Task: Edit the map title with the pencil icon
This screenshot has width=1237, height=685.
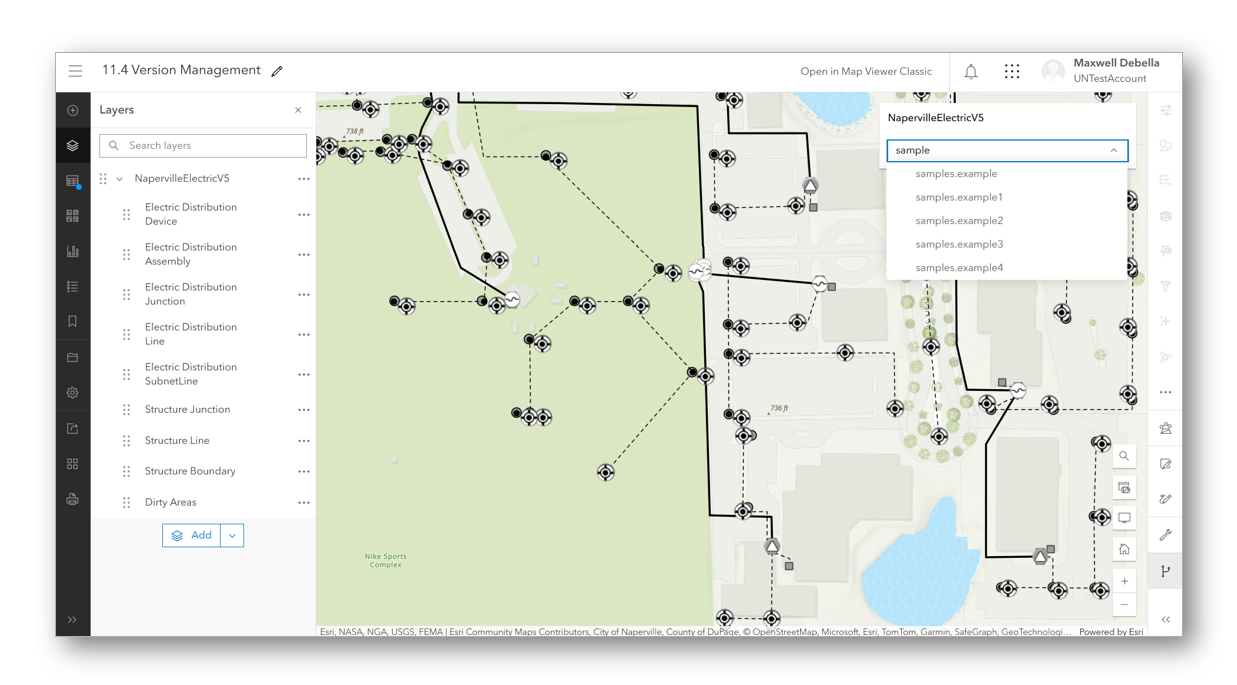Action: (277, 71)
